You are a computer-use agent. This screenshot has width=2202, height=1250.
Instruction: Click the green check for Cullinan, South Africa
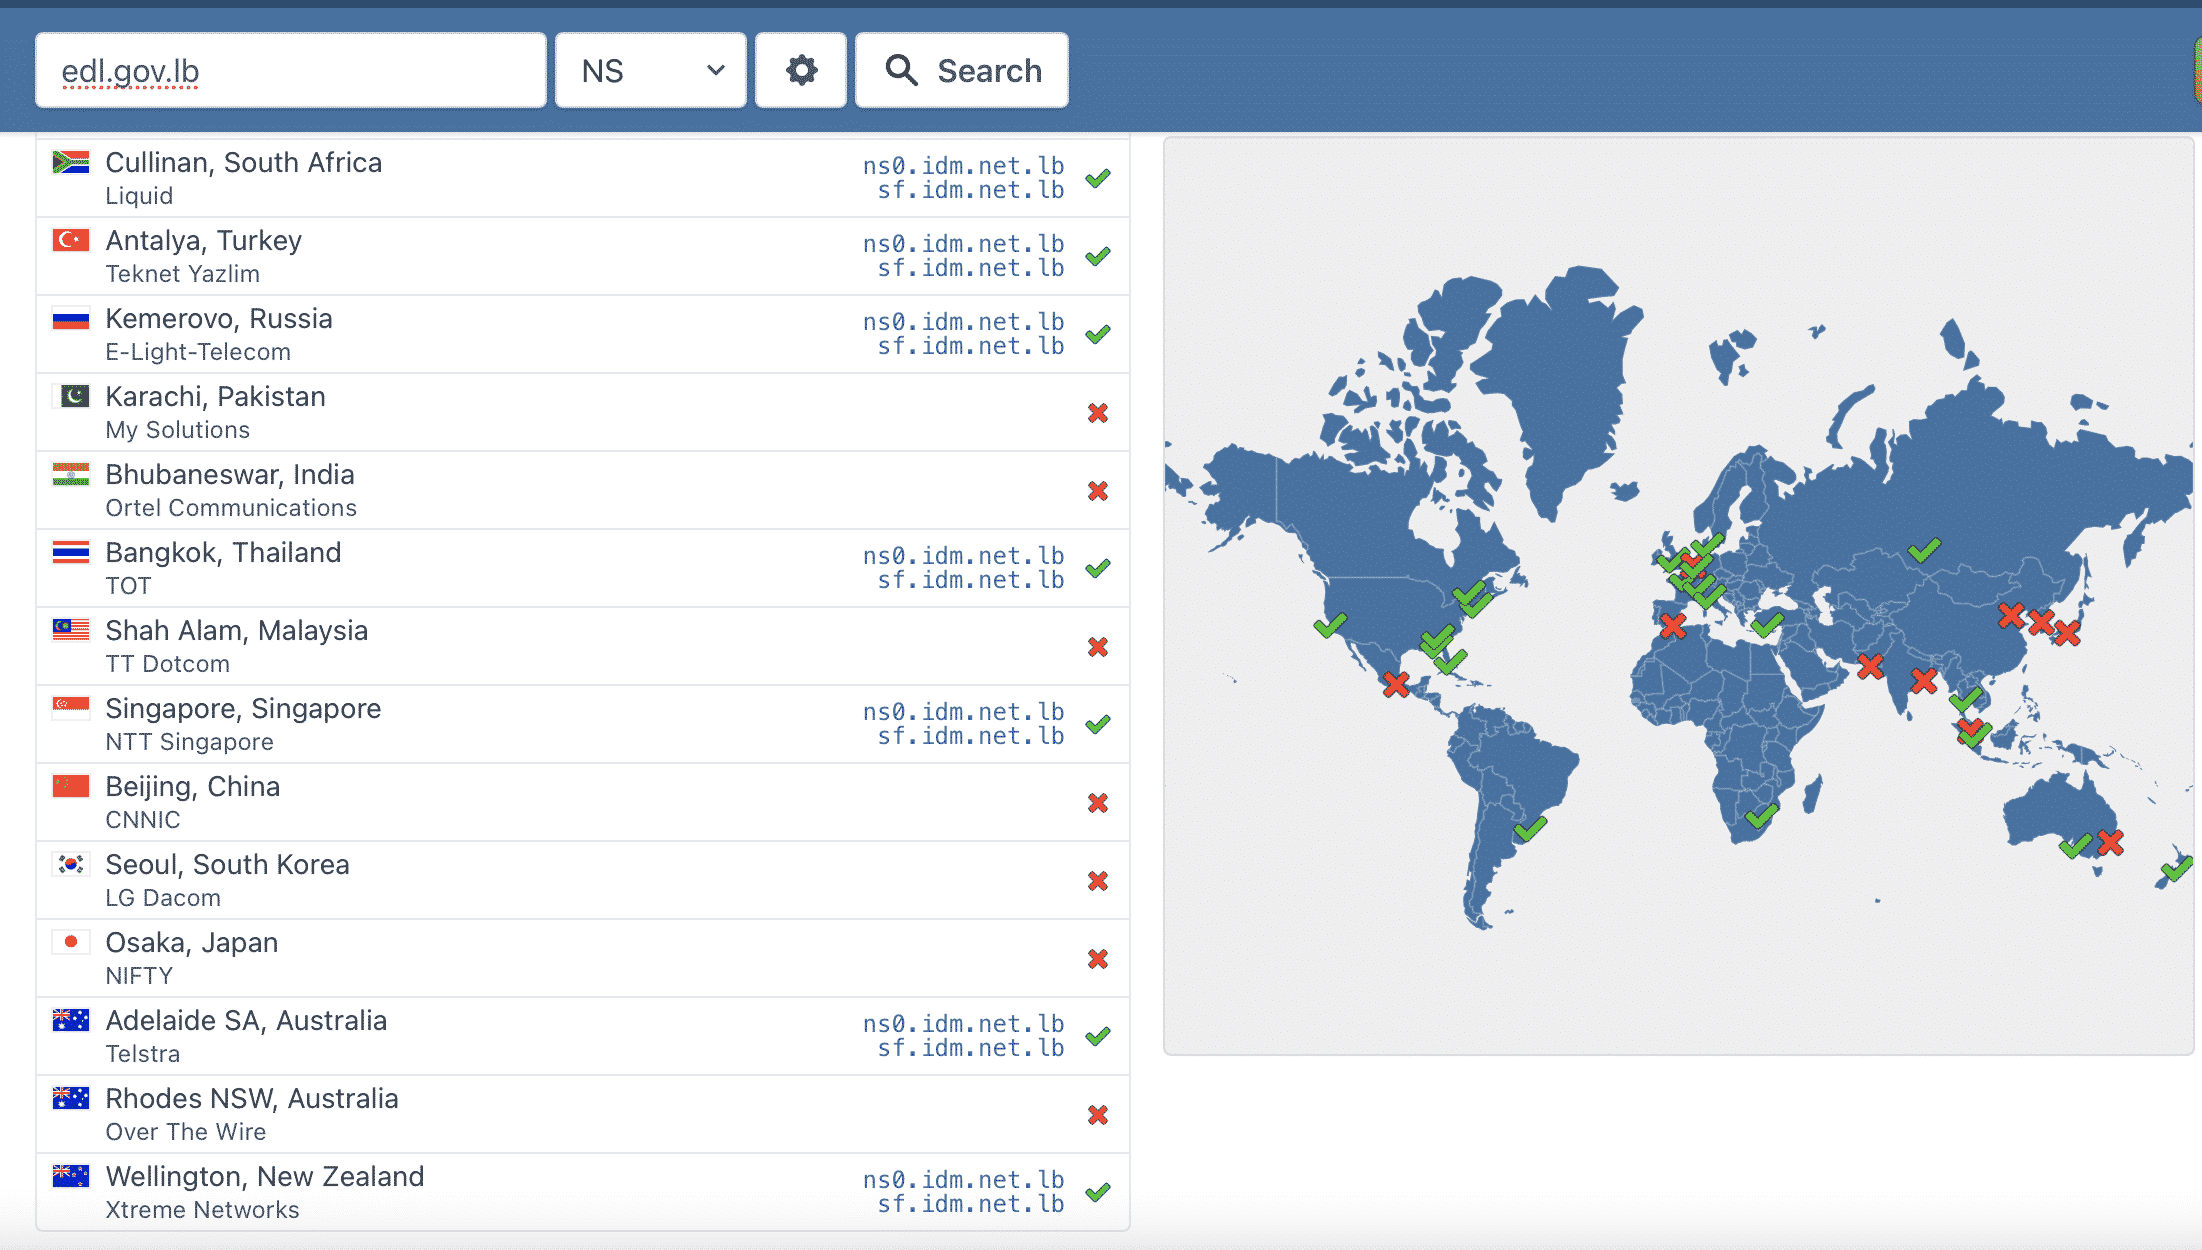click(1098, 178)
